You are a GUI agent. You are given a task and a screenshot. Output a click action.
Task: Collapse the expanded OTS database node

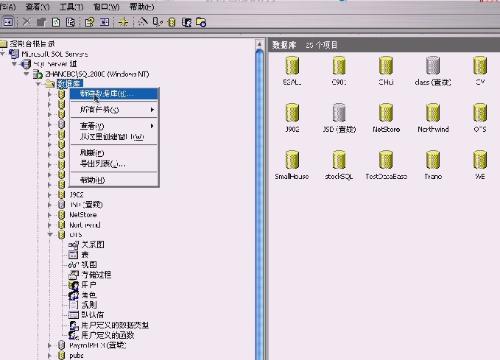tap(50, 235)
